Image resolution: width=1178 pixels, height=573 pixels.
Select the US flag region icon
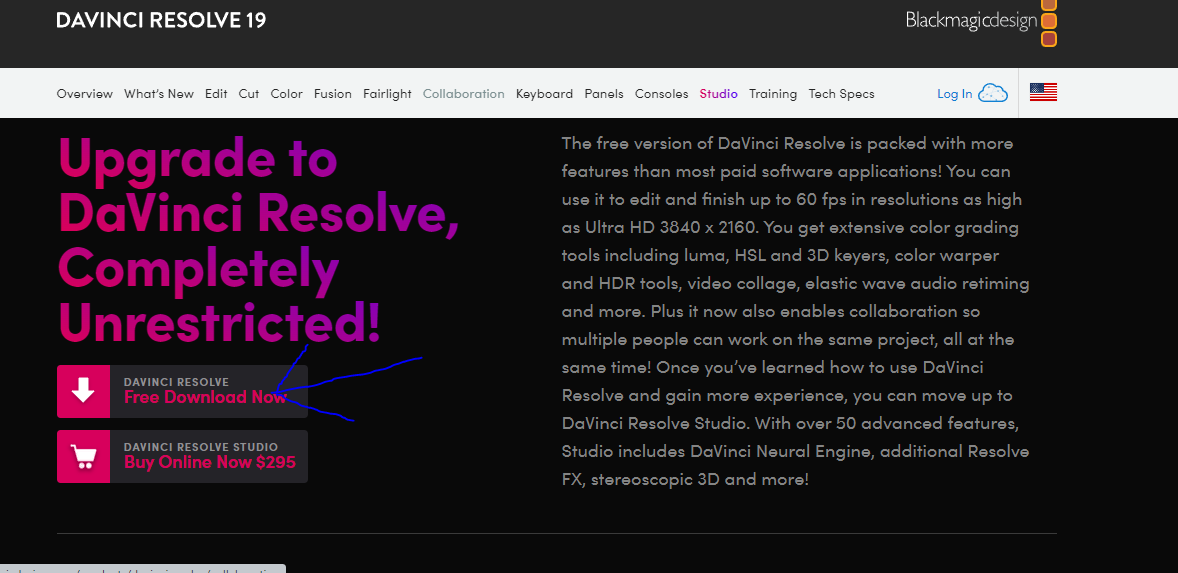(1043, 93)
